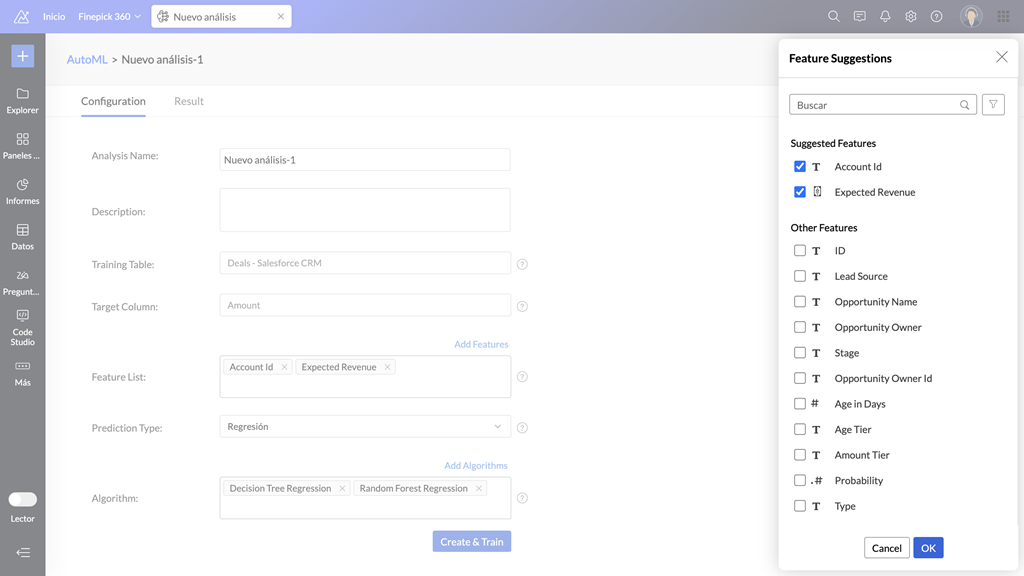This screenshot has height=576, width=1024.
Task: Click the Add Algorithms link
Action: [476, 466]
